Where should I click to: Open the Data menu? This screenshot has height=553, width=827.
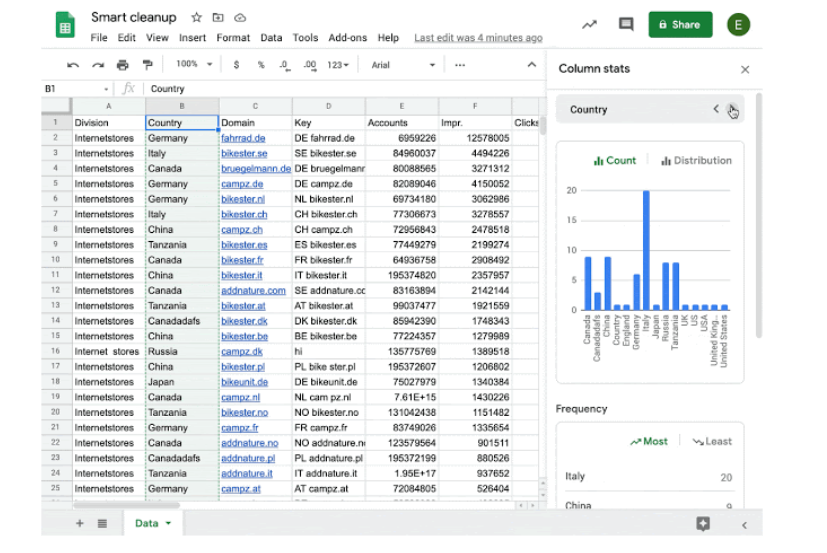point(271,37)
